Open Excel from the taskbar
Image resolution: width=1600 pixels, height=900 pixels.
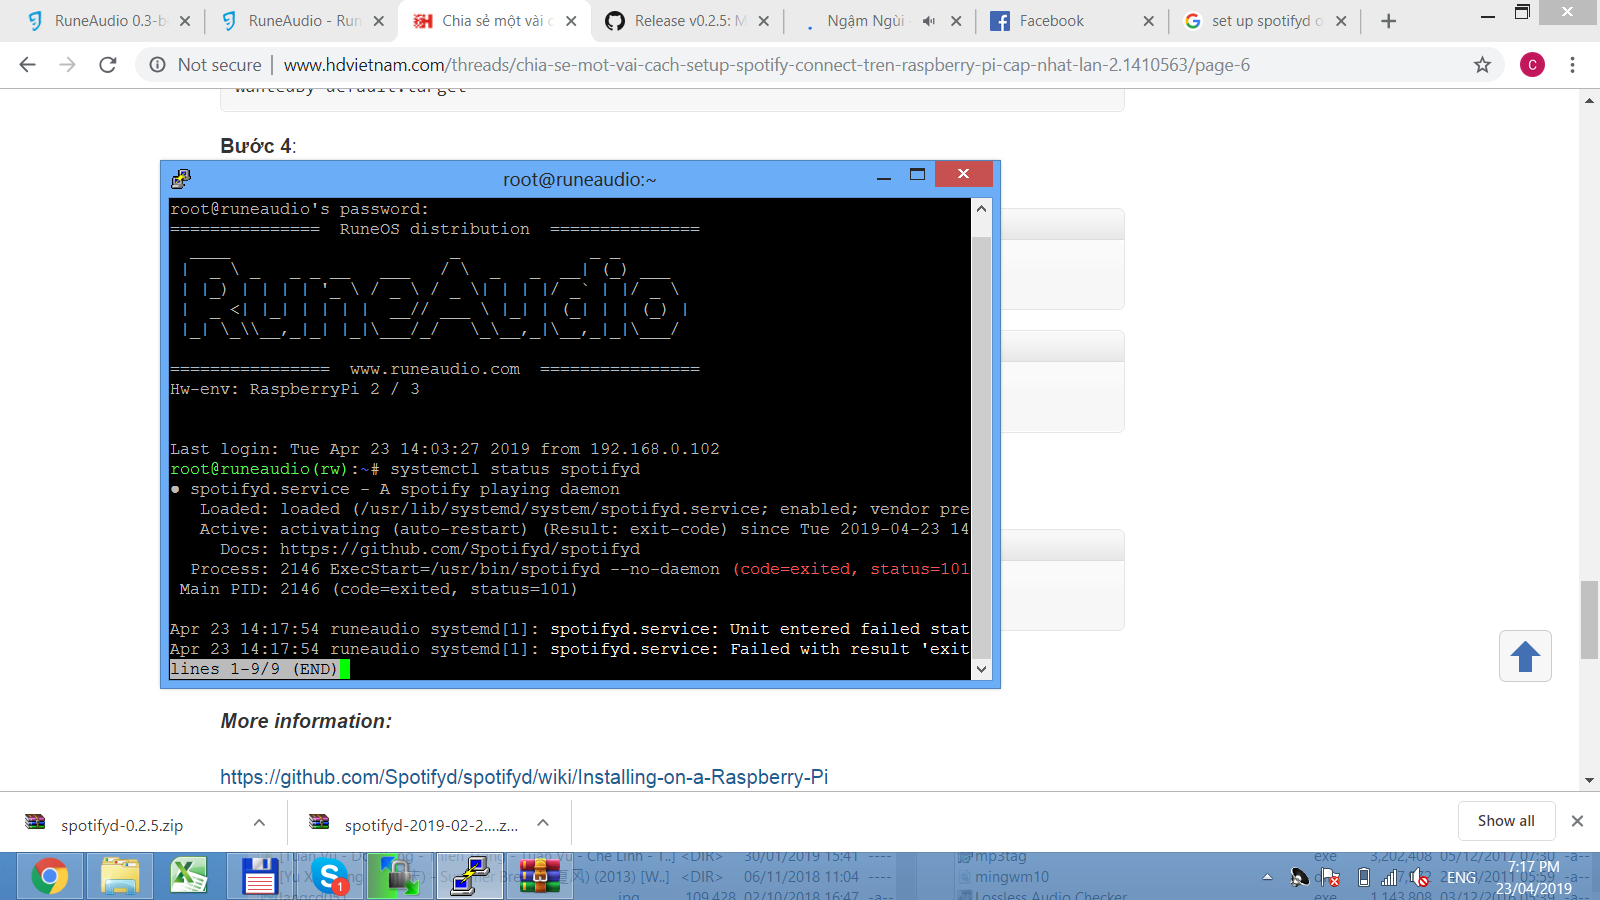tap(189, 877)
